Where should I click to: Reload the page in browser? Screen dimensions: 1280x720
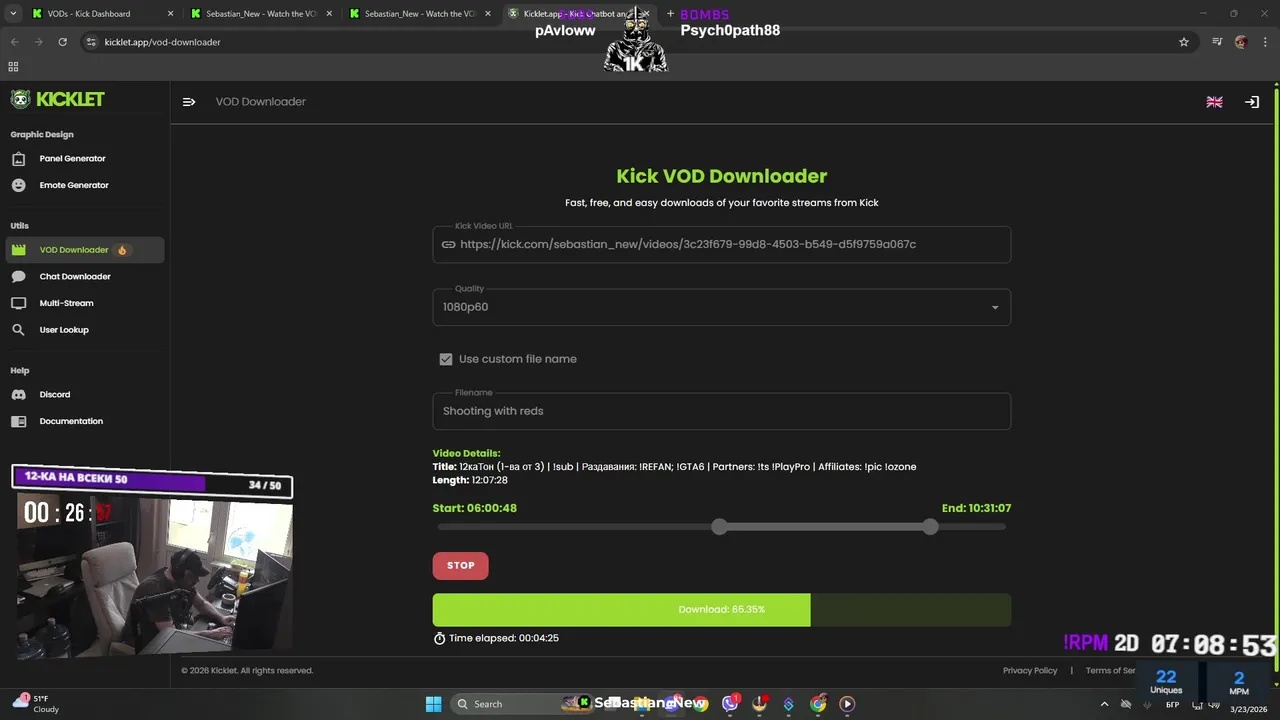click(62, 42)
